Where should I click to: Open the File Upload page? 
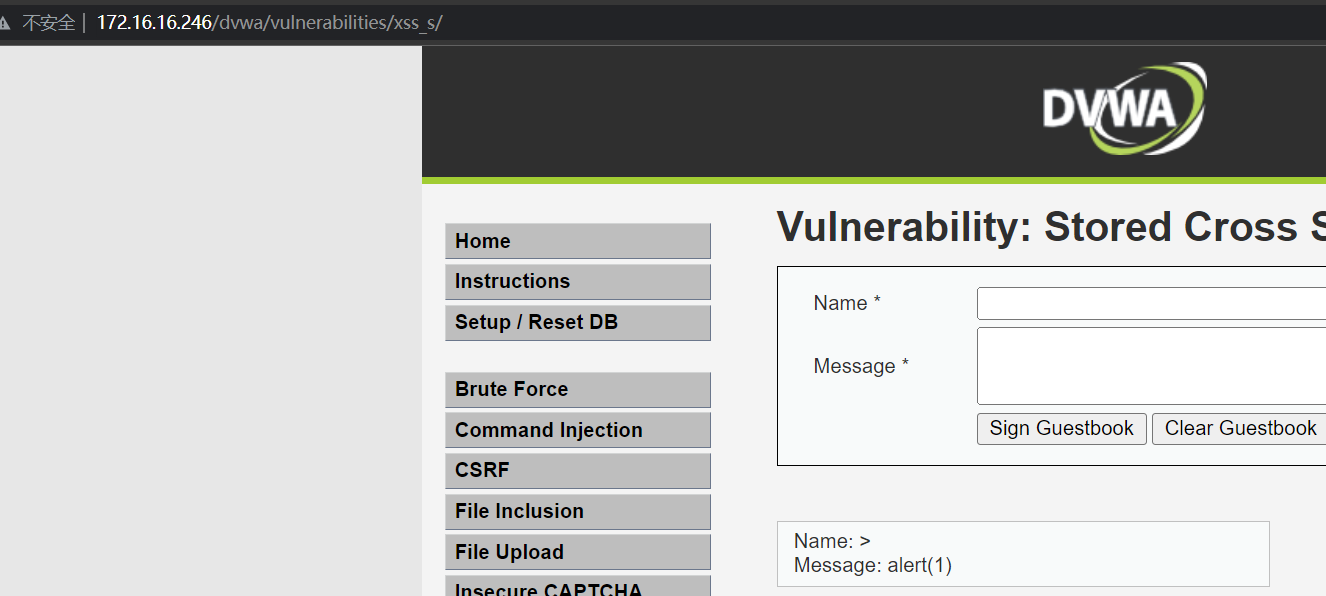(x=578, y=552)
